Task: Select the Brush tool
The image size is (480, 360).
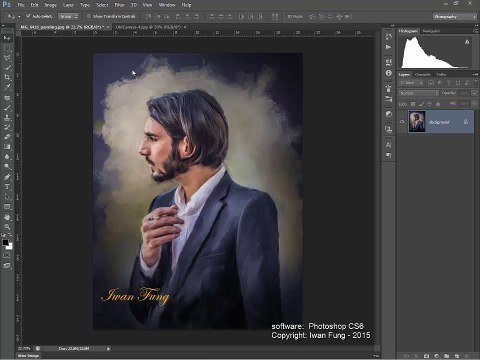Action: point(7,108)
